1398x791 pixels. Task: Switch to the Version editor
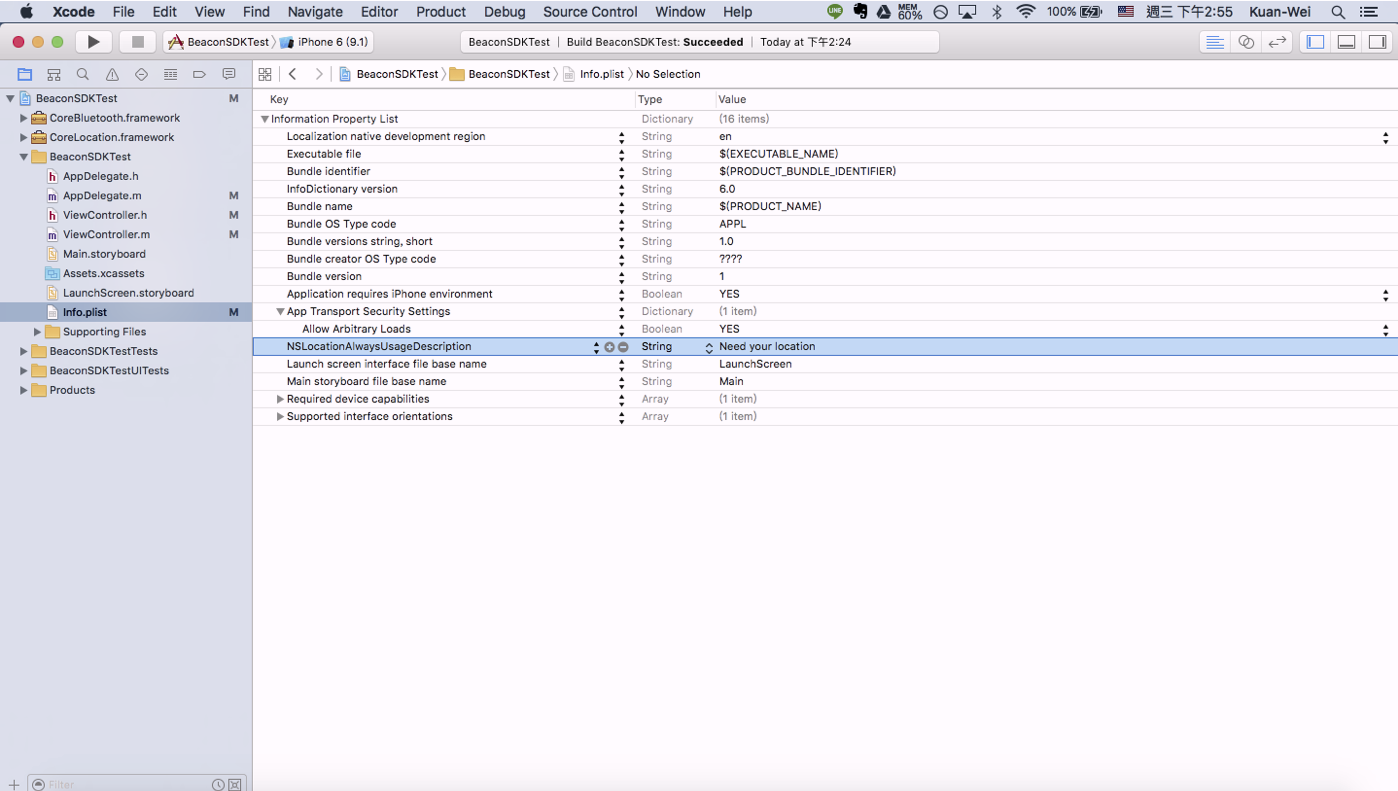click(x=1277, y=42)
